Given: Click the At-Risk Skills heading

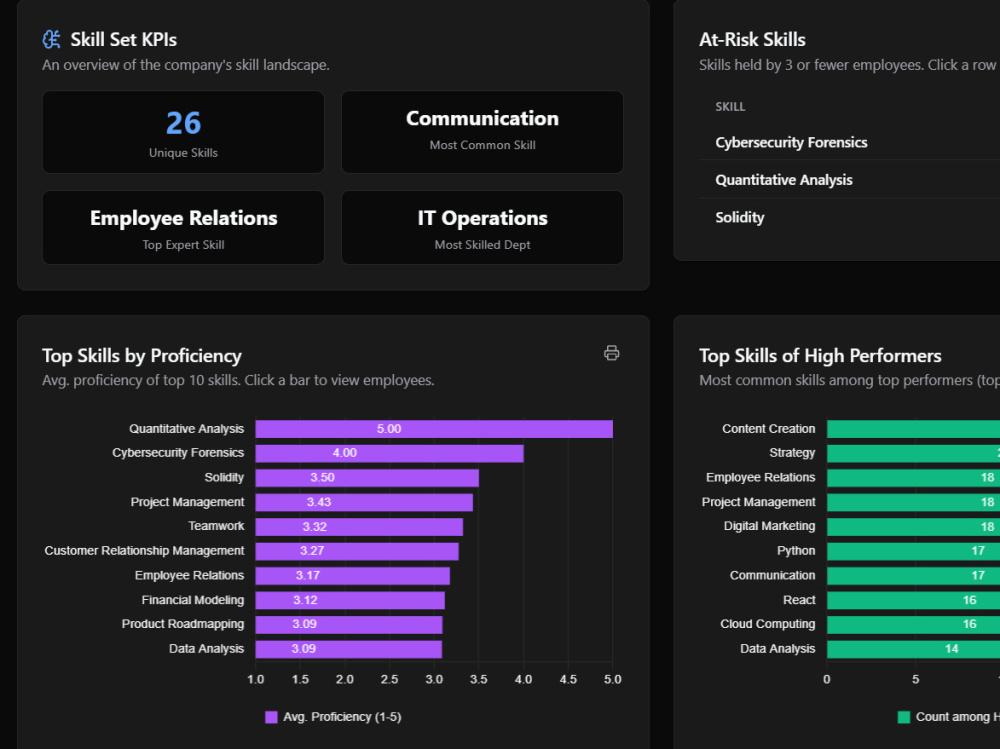Looking at the screenshot, I should [752, 40].
